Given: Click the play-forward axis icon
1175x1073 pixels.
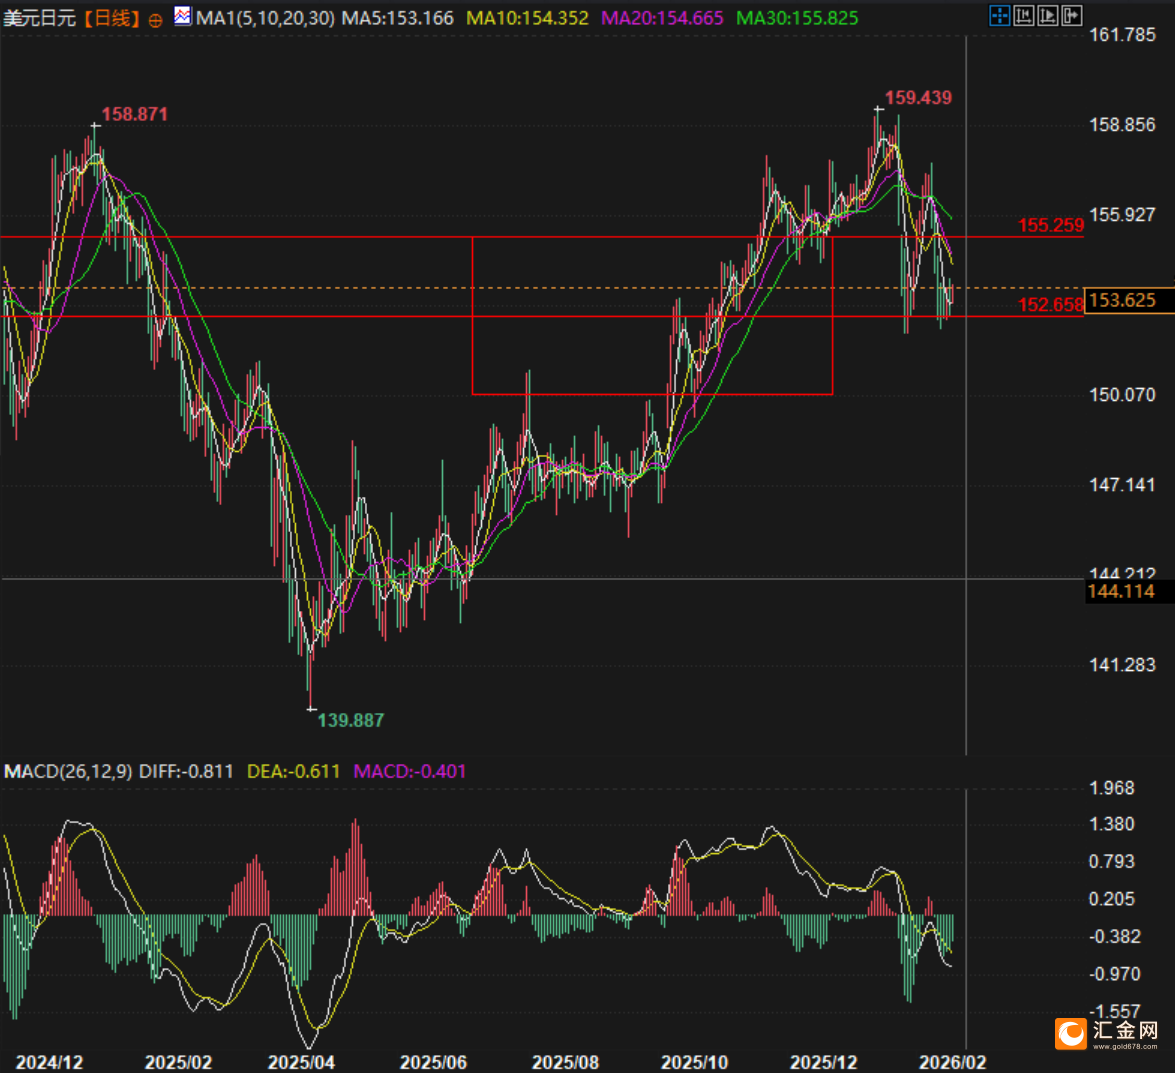Looking at the screenshot, I should click(1047, 15).
